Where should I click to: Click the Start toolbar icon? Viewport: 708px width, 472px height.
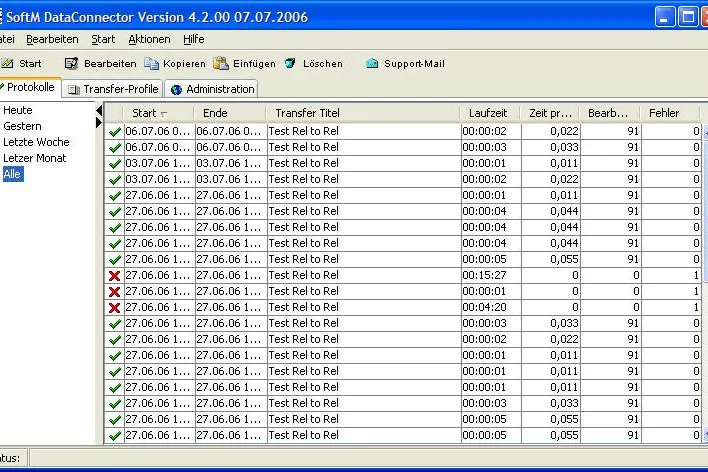pos(7,64)
